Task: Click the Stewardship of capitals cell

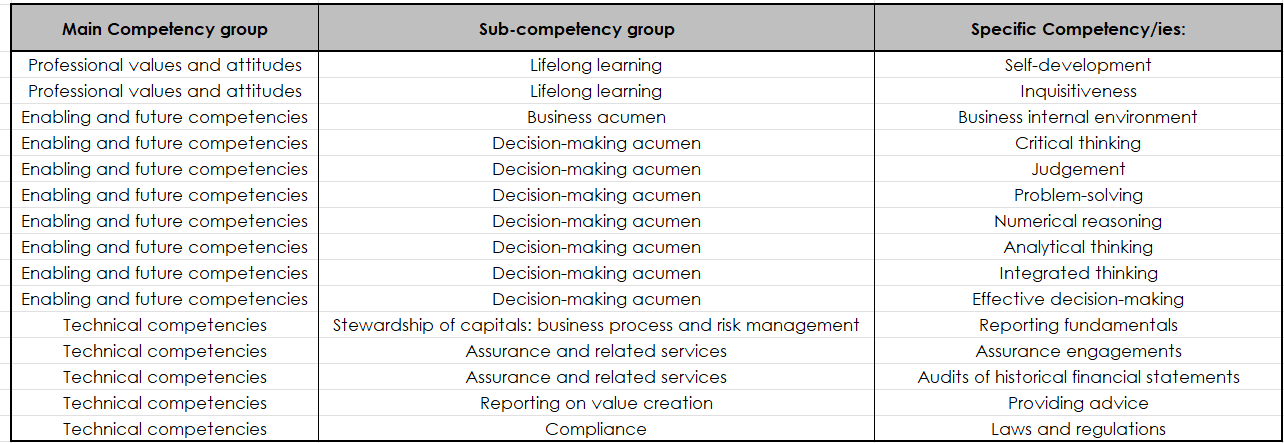Action: 596,325
